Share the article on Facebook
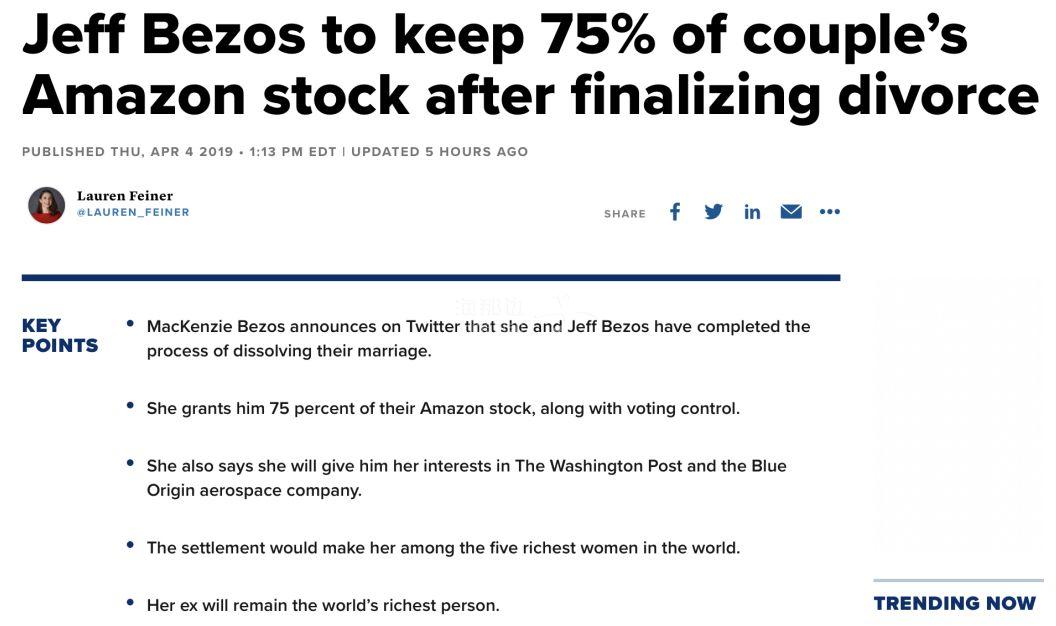1056x626 pixels. point(675,212)
